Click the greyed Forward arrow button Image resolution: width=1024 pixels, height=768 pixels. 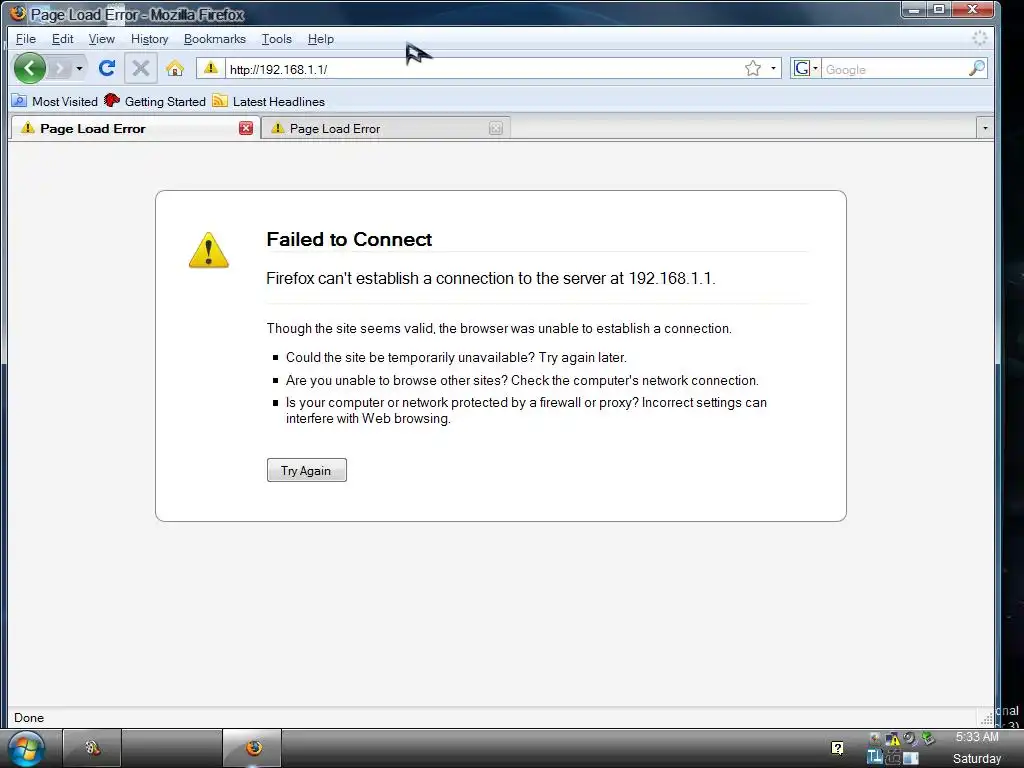(x=59, y=68)
